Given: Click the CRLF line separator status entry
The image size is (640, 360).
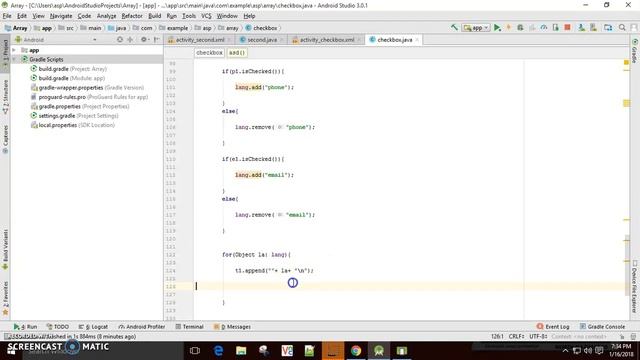Looking at the screenshot, I should coord(516,336).
